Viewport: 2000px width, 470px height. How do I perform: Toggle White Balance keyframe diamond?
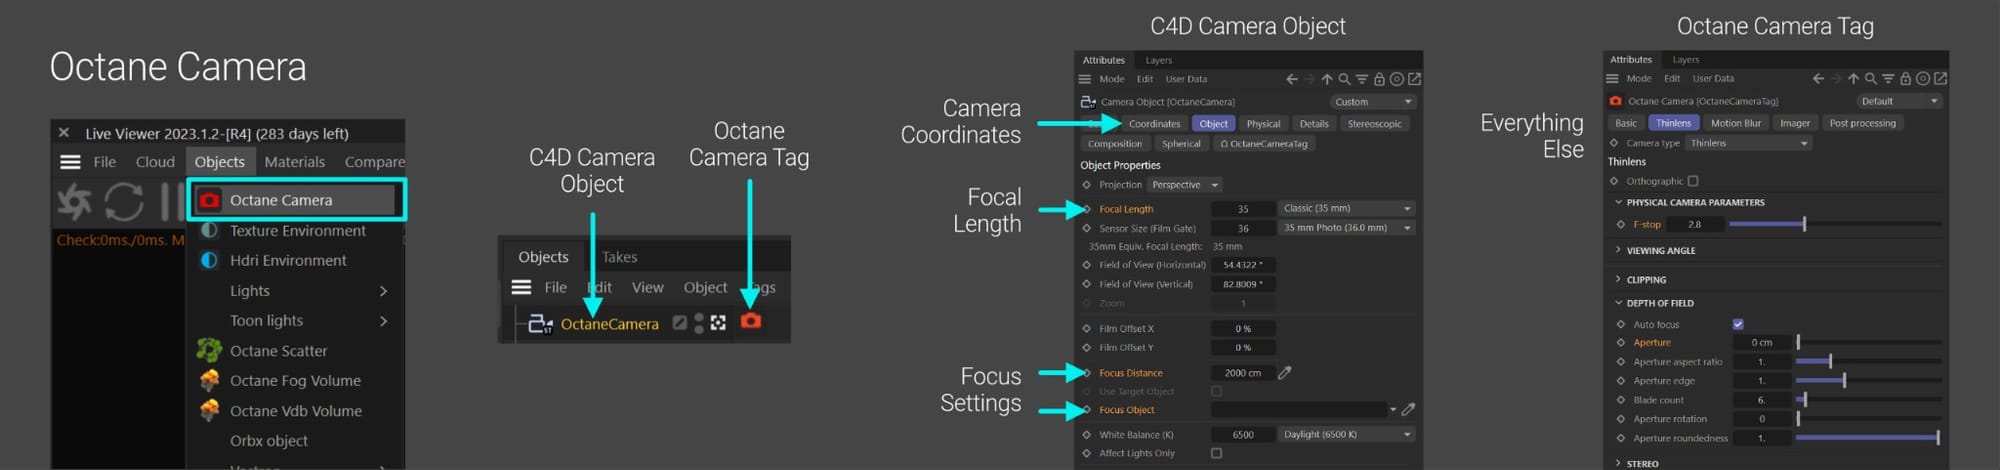tap(1087, 435)
